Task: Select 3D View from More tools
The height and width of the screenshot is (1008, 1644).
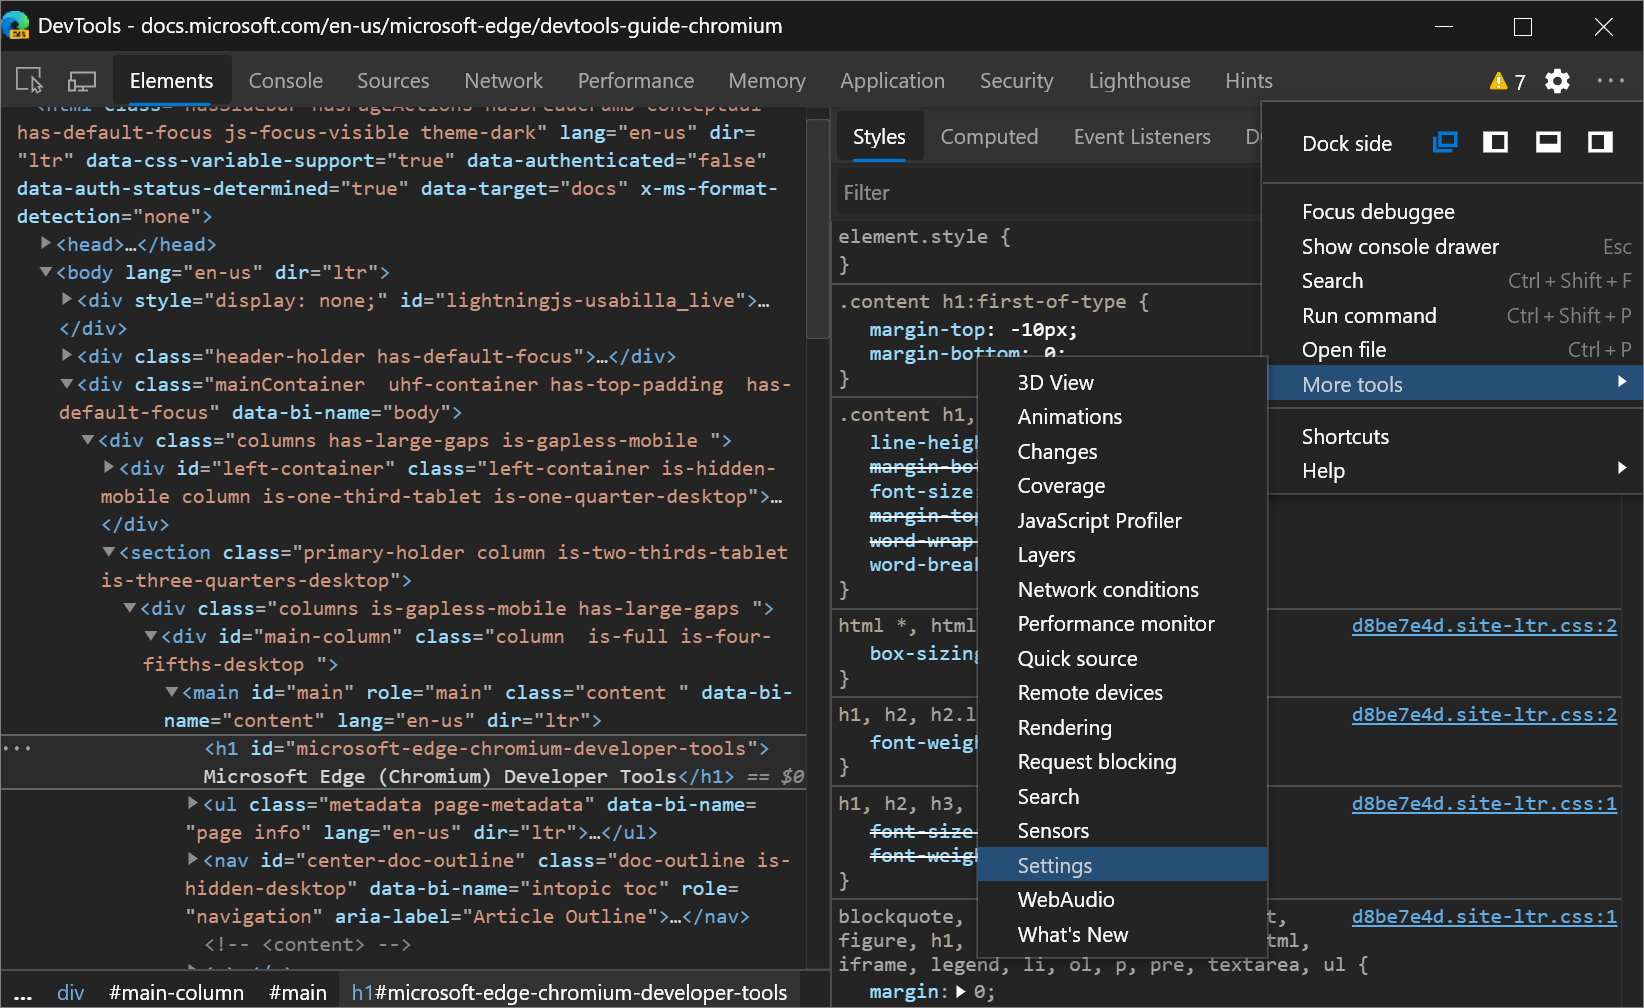Action: click(1055, 382)
